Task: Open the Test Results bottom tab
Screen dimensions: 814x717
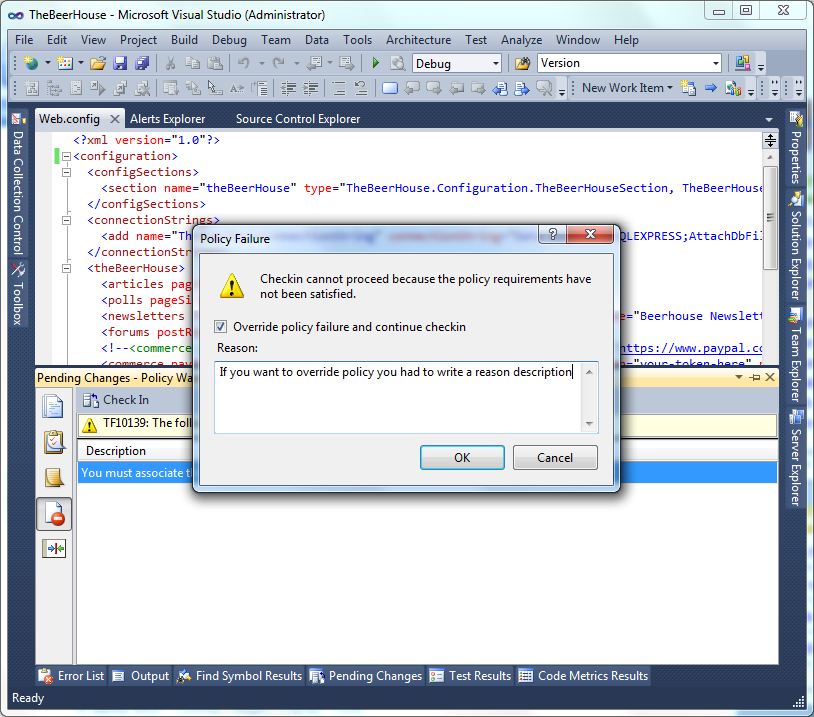Action: click(470, 675)
